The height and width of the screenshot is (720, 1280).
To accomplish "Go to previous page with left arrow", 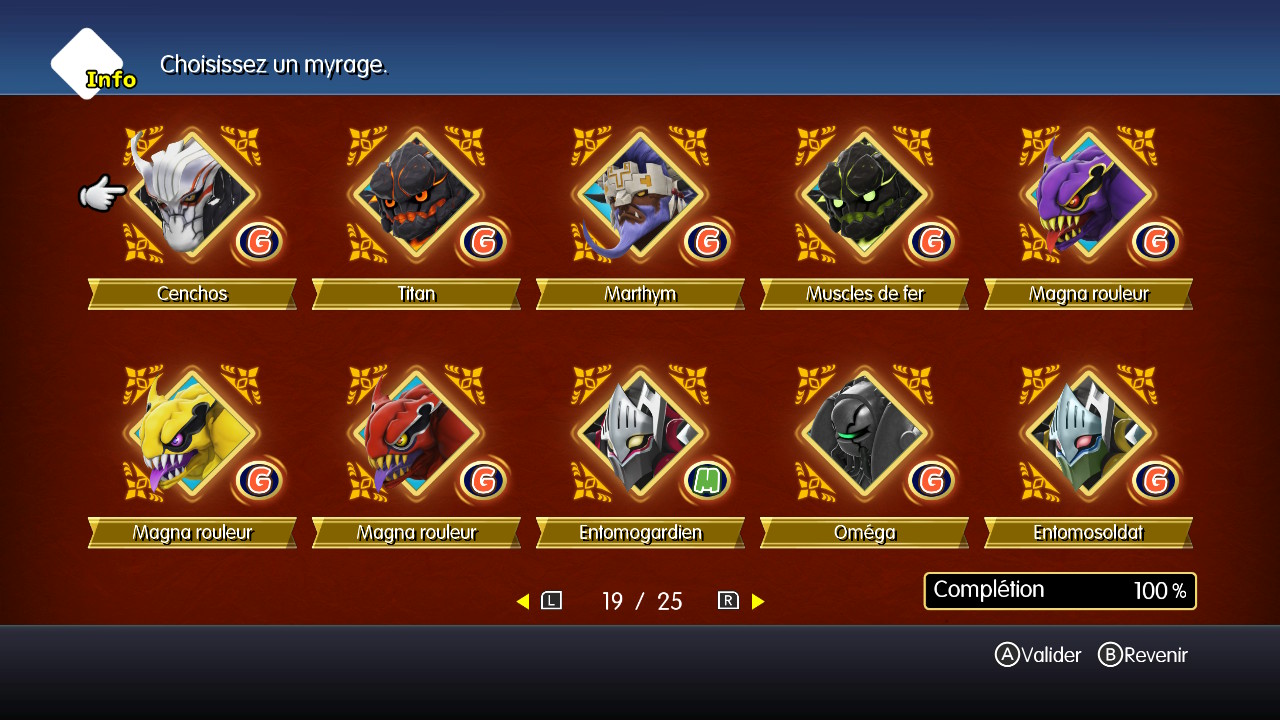I will [x=523, y=601].
